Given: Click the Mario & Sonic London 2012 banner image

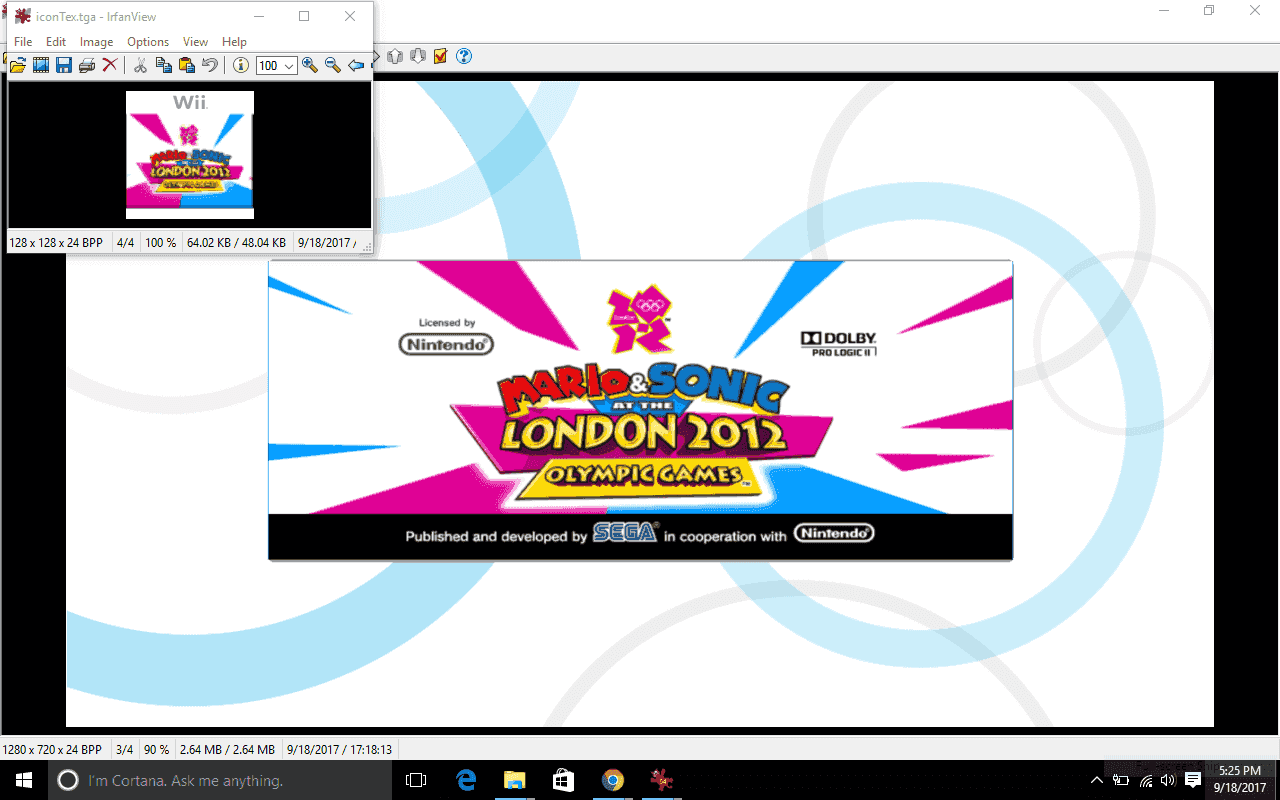Looking at the screenshot, I should tap(640, 410).
